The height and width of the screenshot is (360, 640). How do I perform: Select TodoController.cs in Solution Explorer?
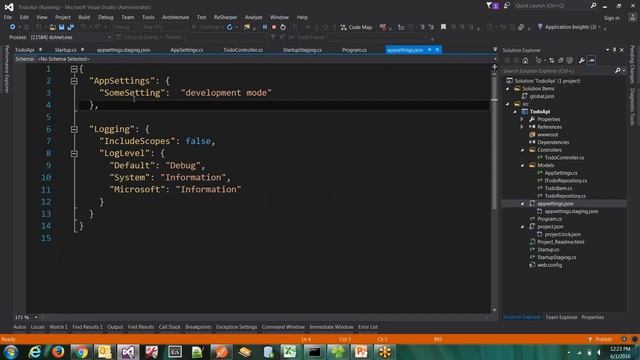pyautogui.click(x=564, y=158)
